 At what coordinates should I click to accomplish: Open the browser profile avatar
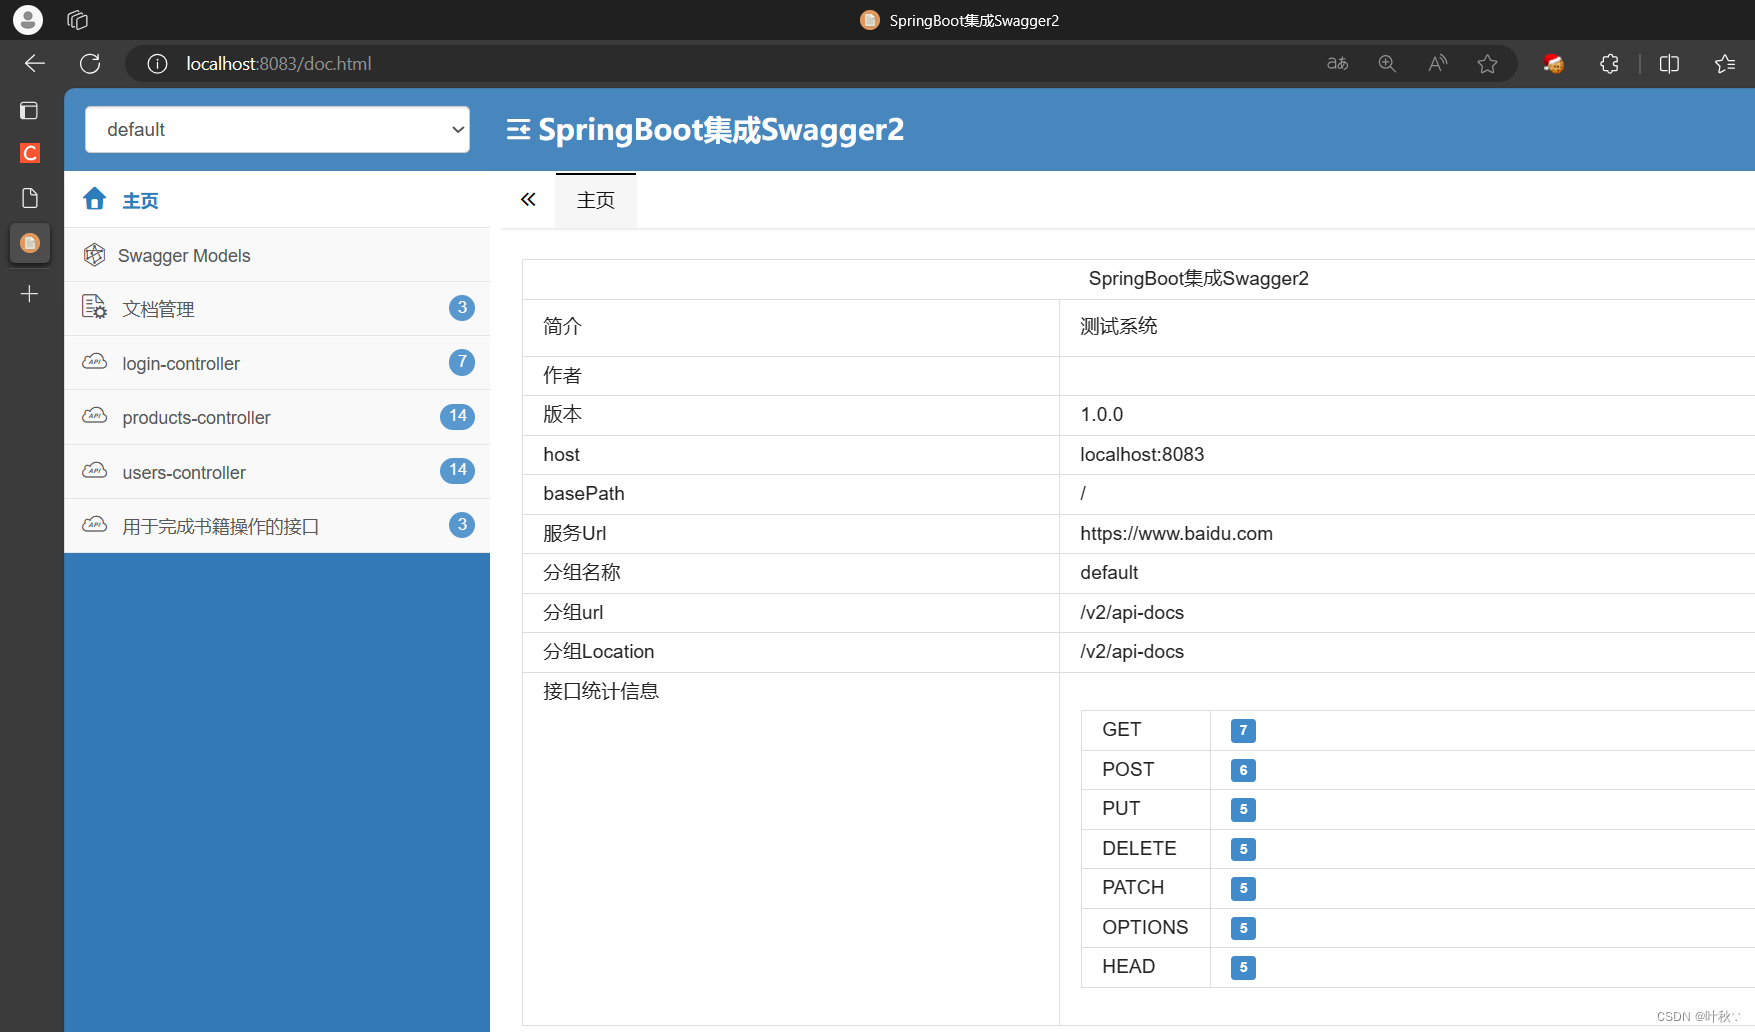[28, 20]
